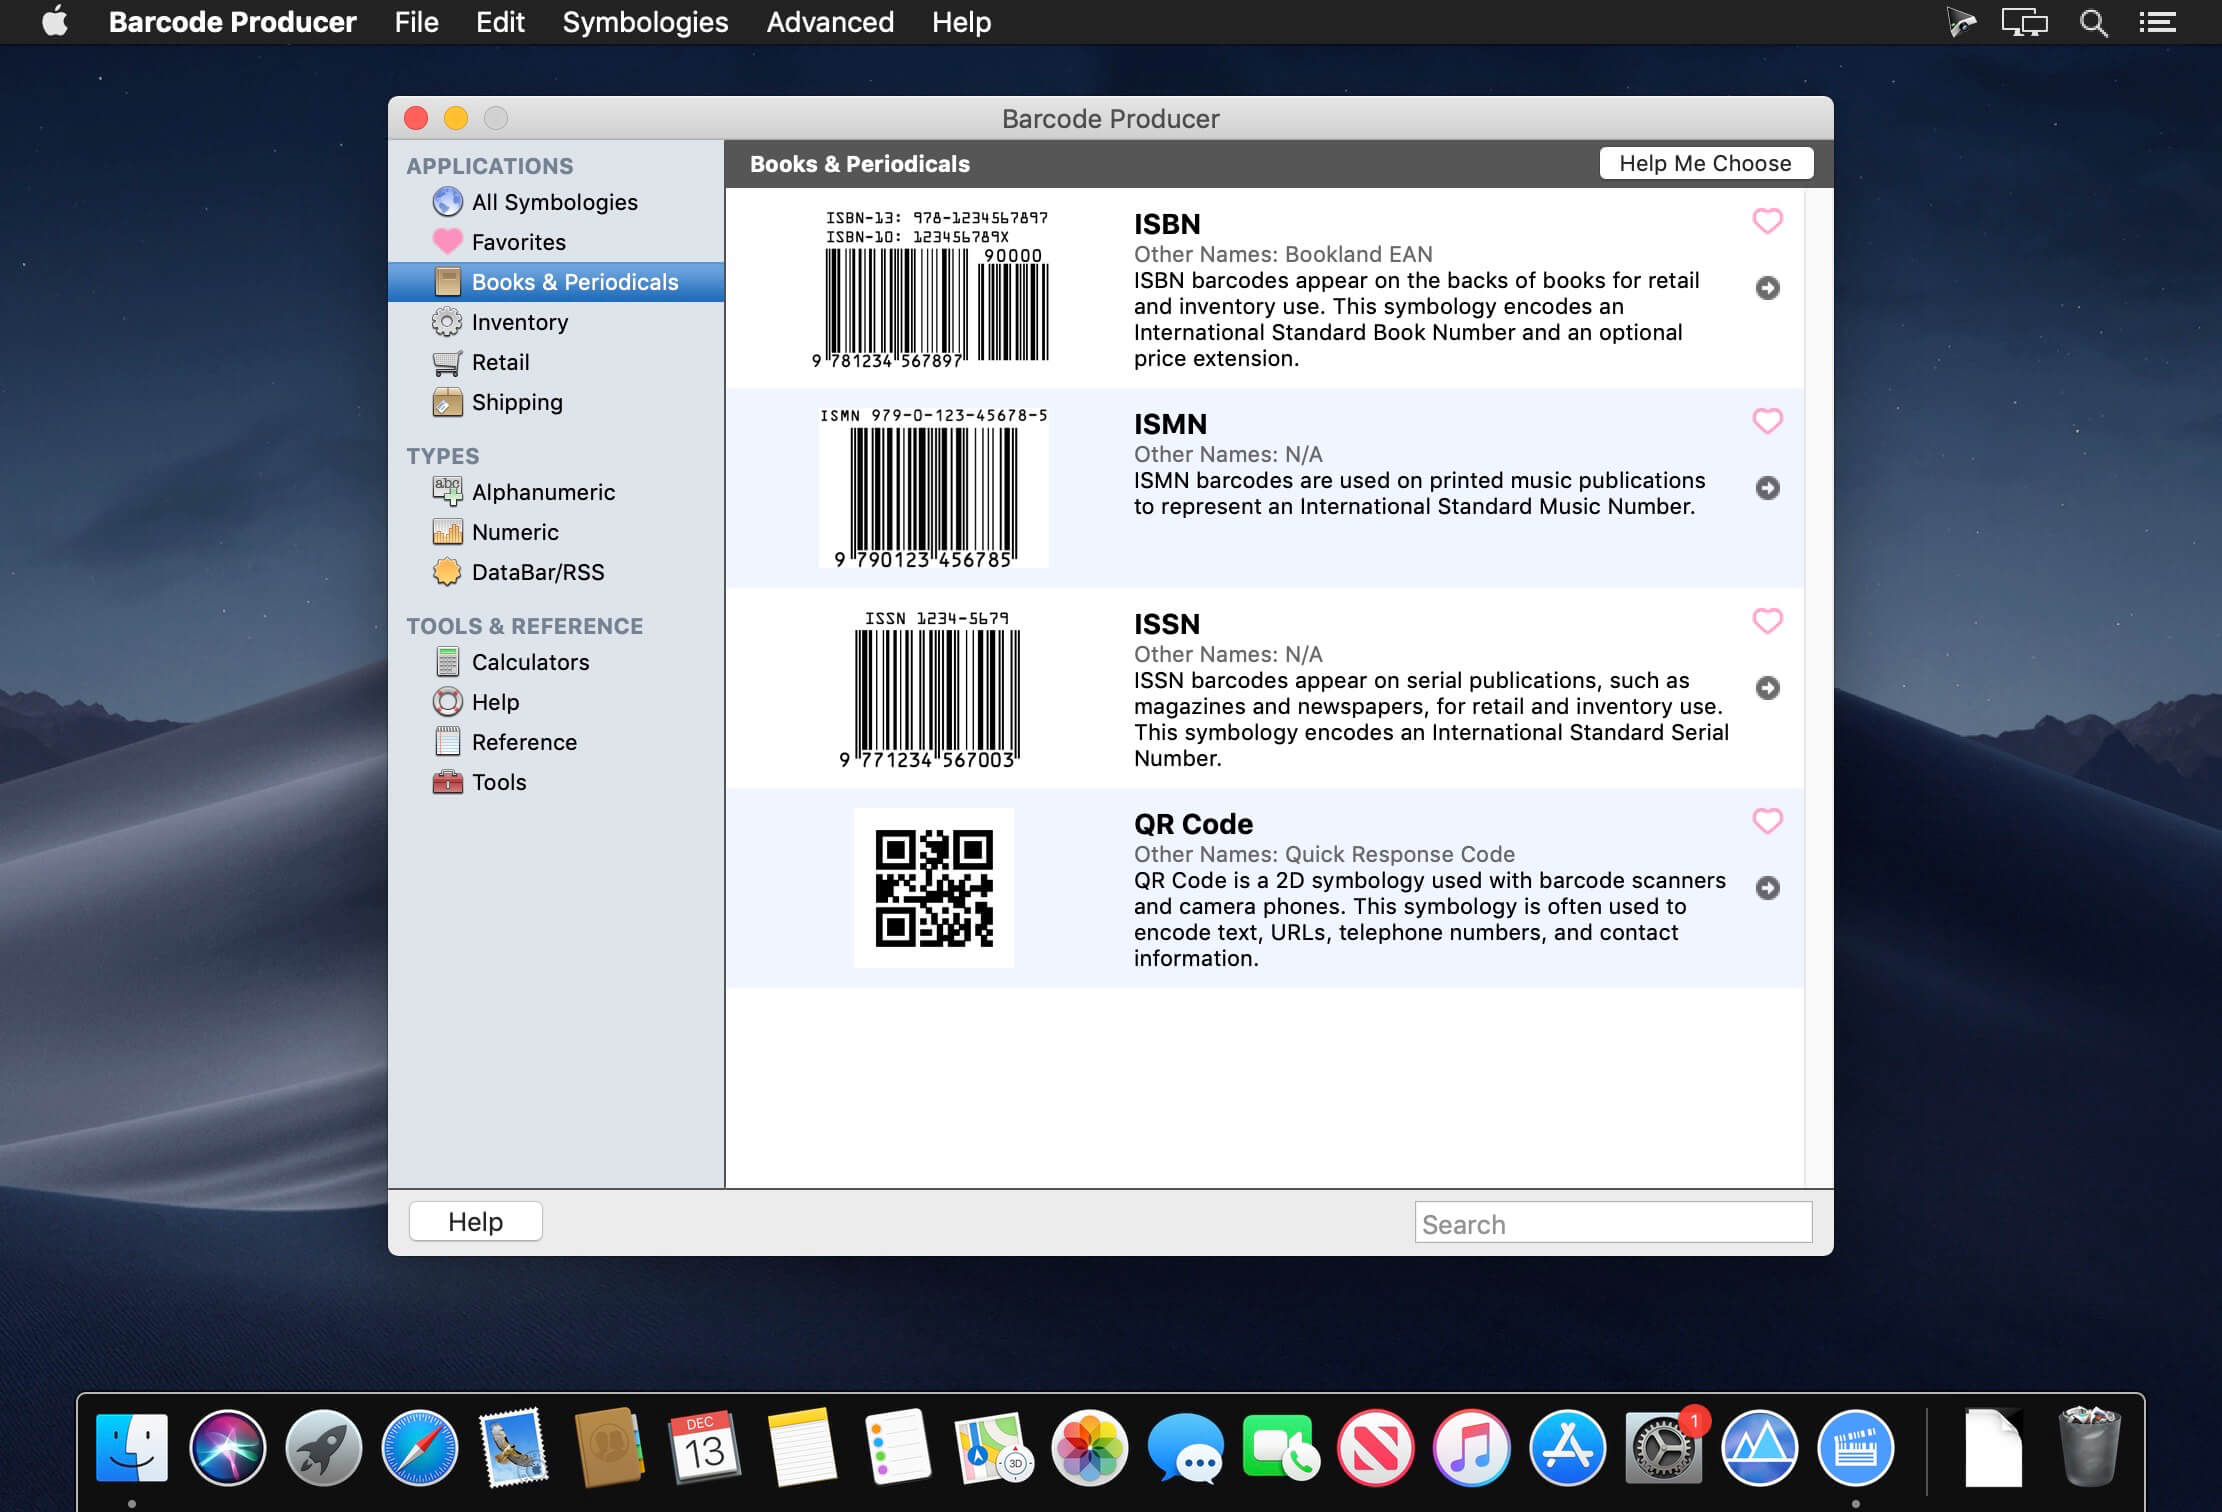The image size is (2222, 1512).
Task: Click the Help button at window bottom
Action: (x=476, y=1221)
